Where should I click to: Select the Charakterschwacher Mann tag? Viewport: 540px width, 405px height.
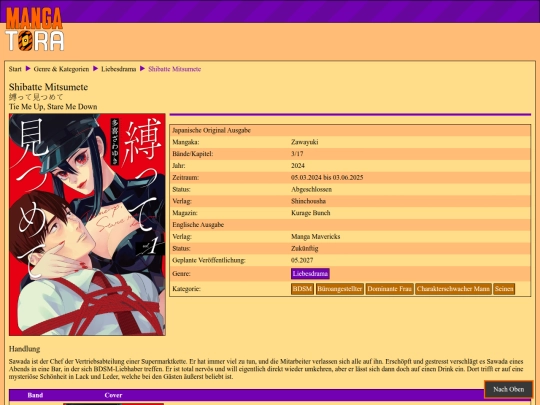tap(453, 289)
